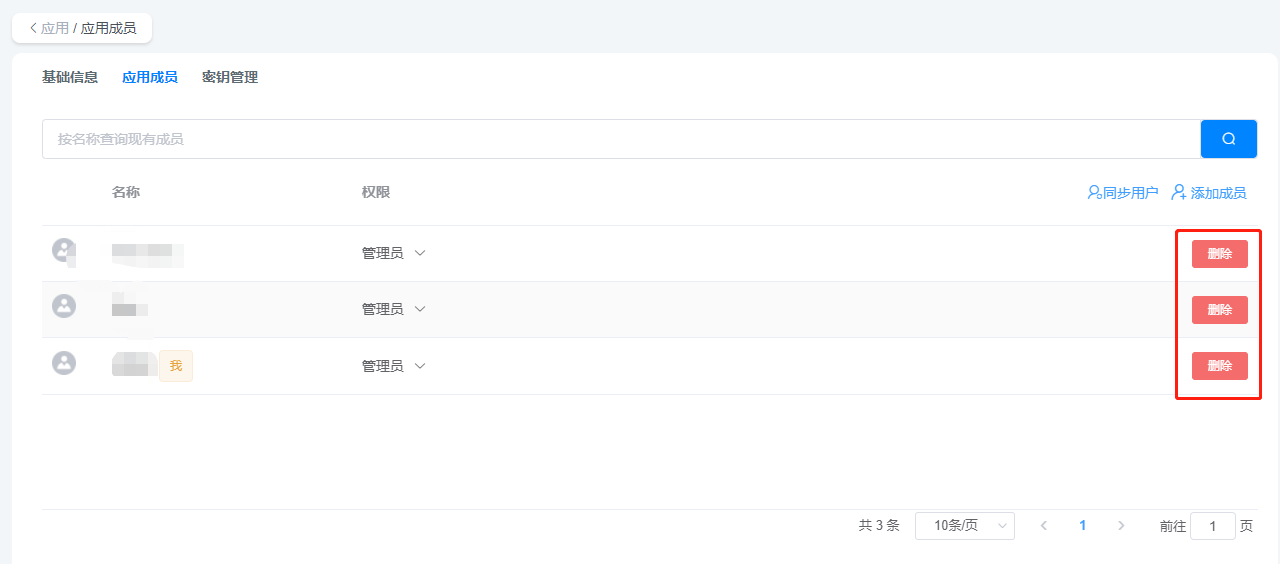The image size is (1280, 564).
Task: Switch to the 基础信息 tab
Action: coord(70,77)
